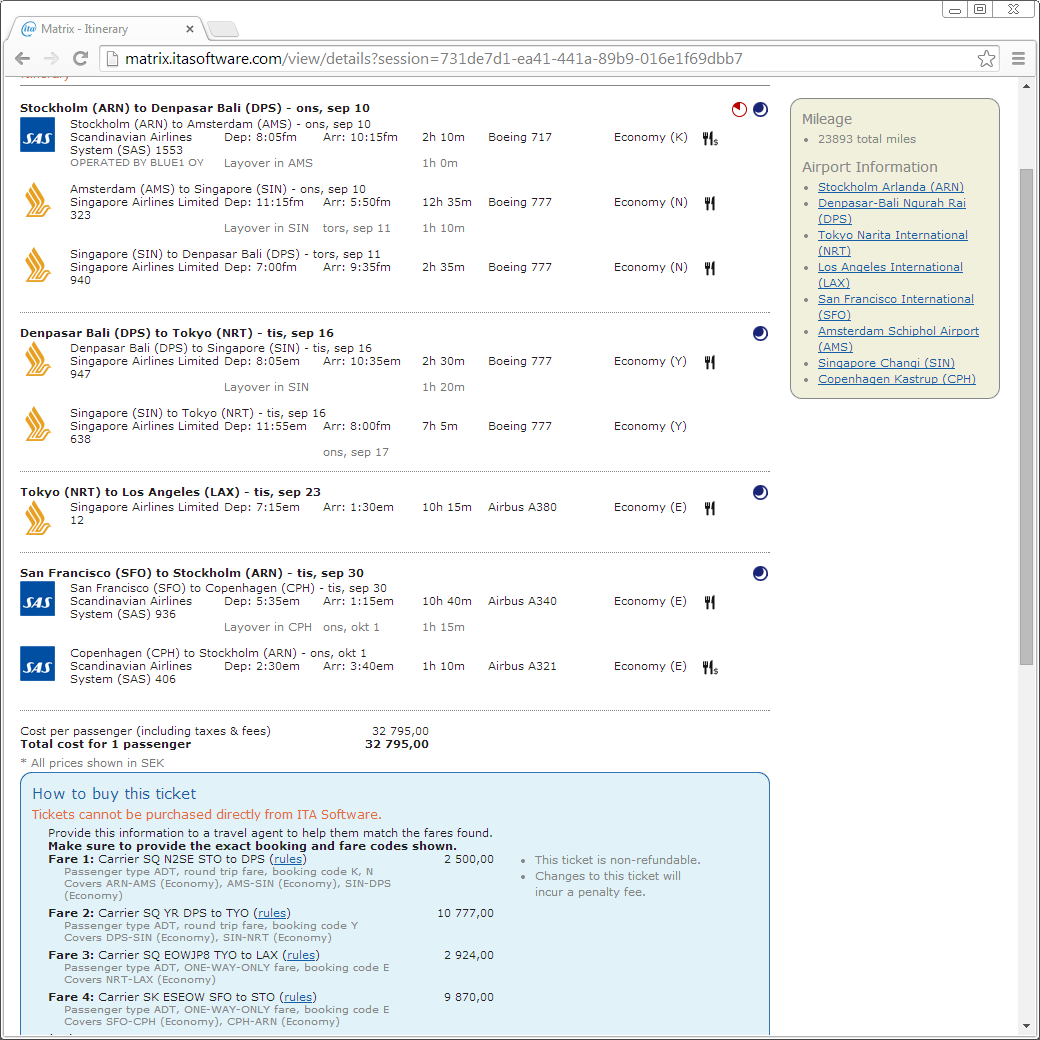Image resolution: width=1040 pixels, height=1040 pixels.
Task: Click the scrollbar down arrow
Action: (x=1026, y=1026)
